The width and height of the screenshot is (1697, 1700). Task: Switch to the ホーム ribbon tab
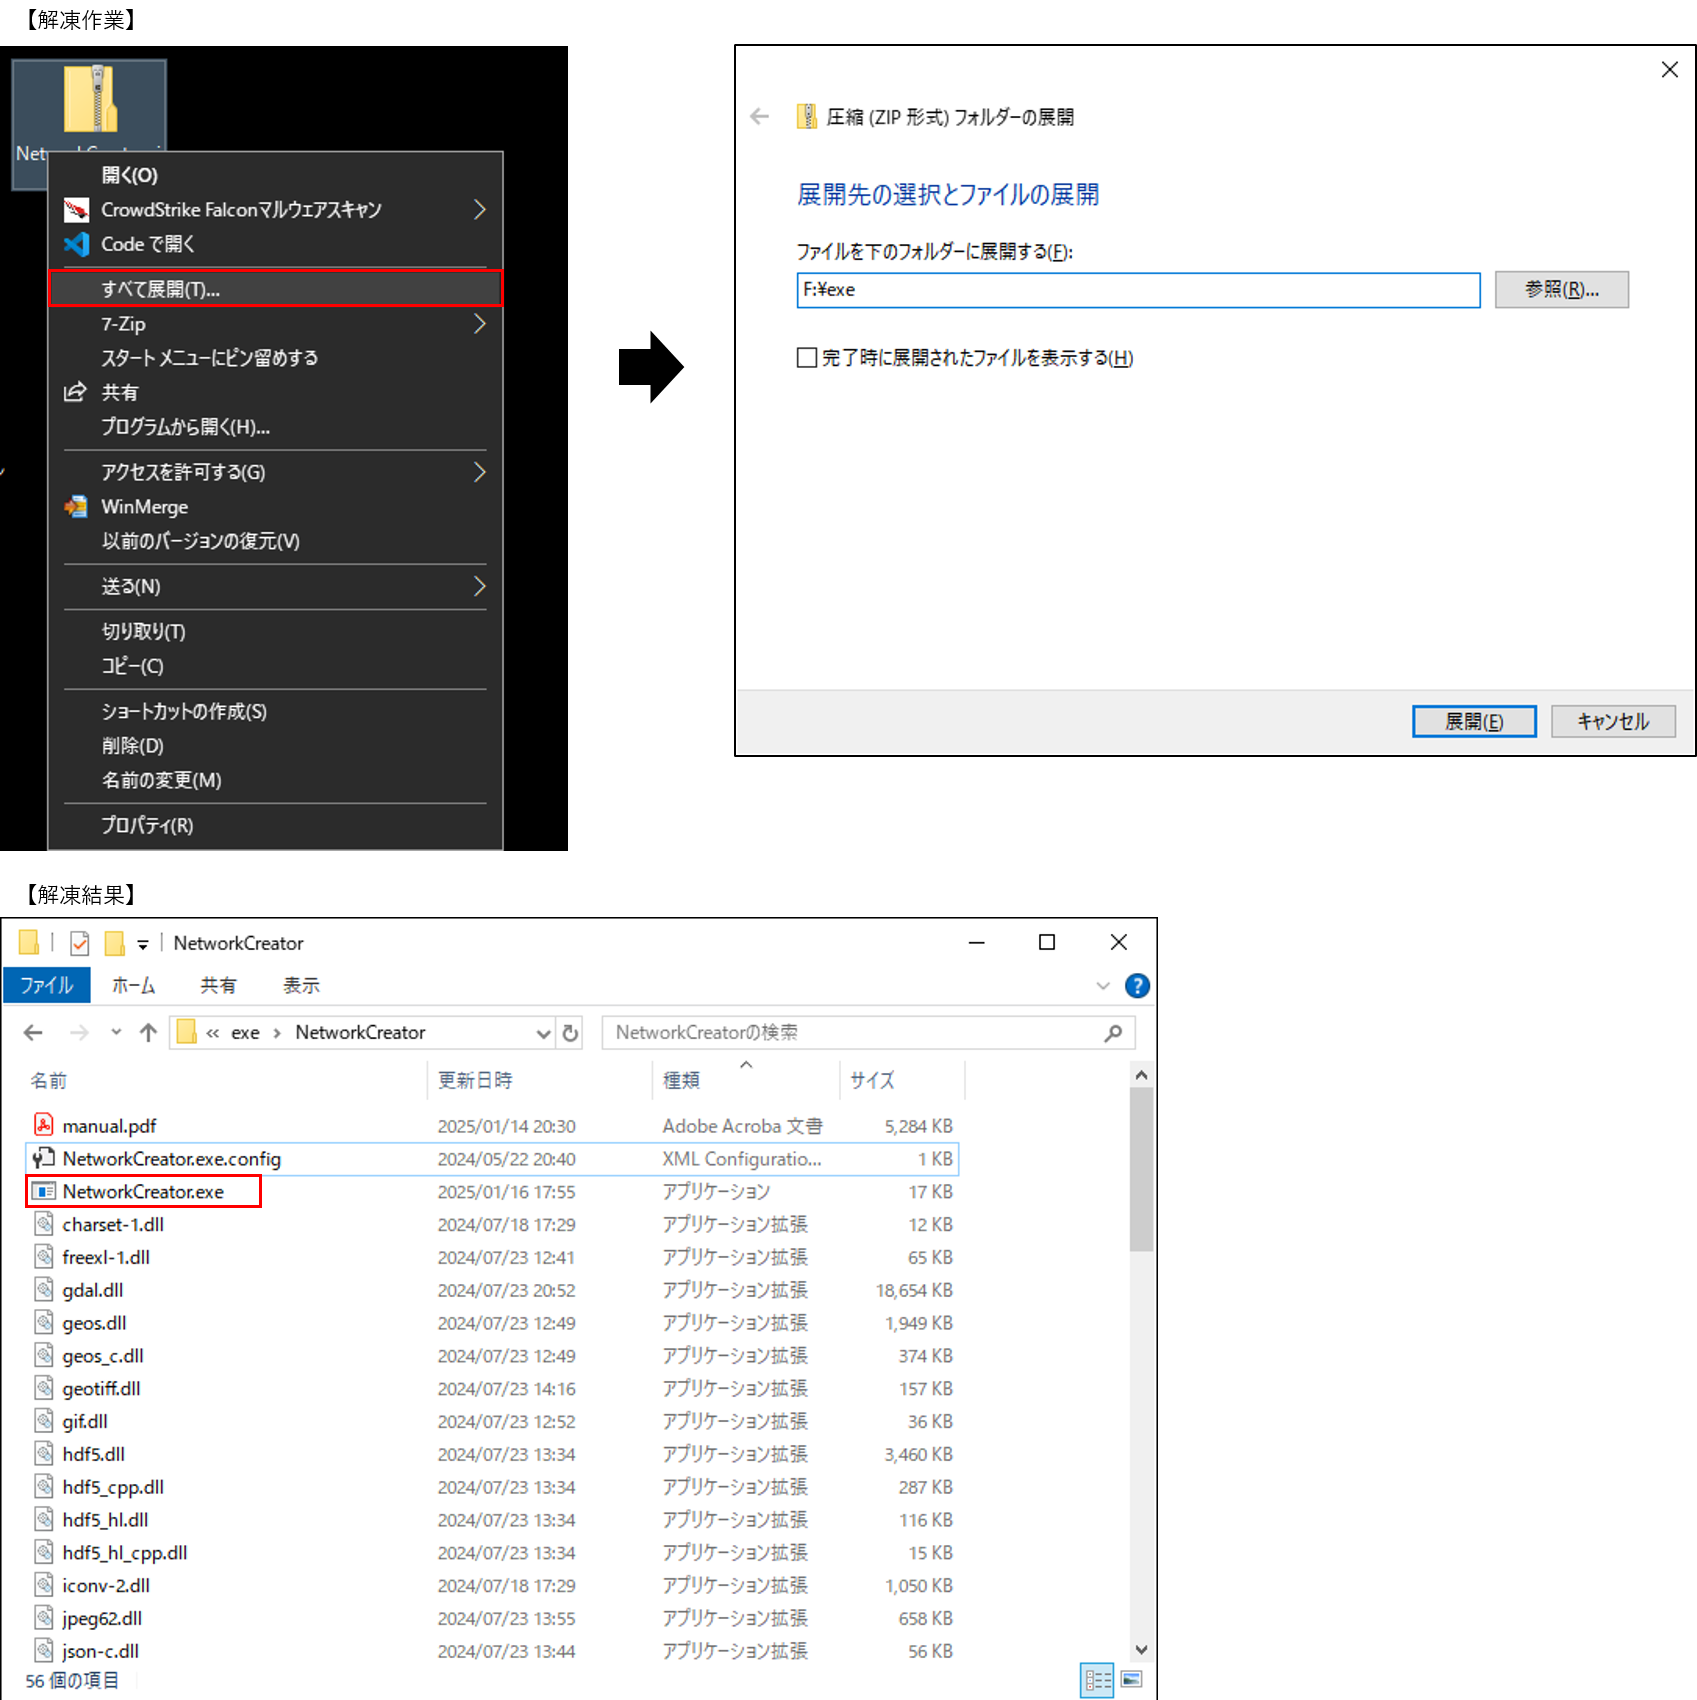coord(133,986)
